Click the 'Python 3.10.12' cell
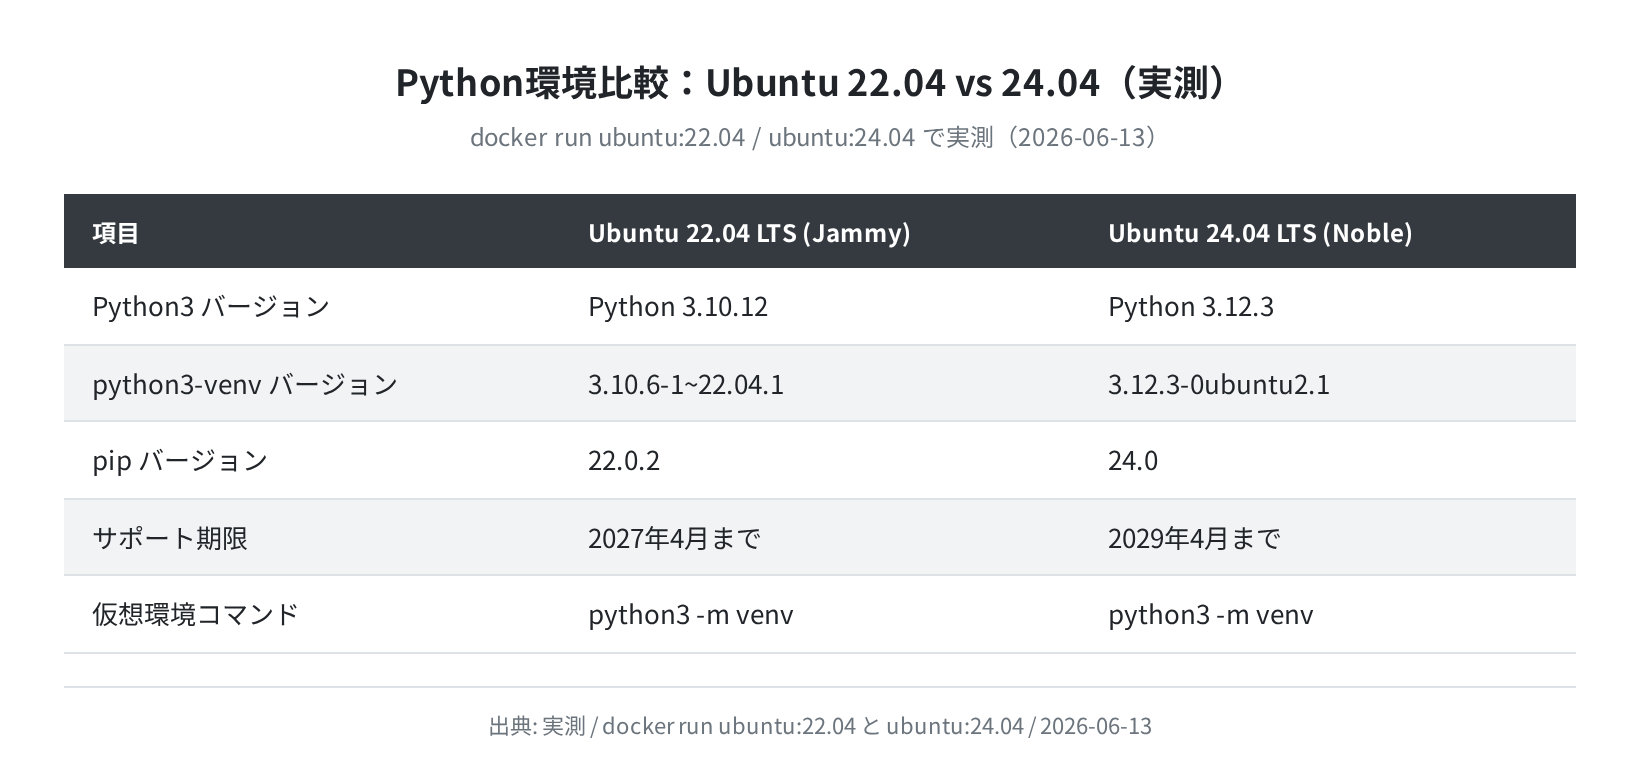 point(678,306)
